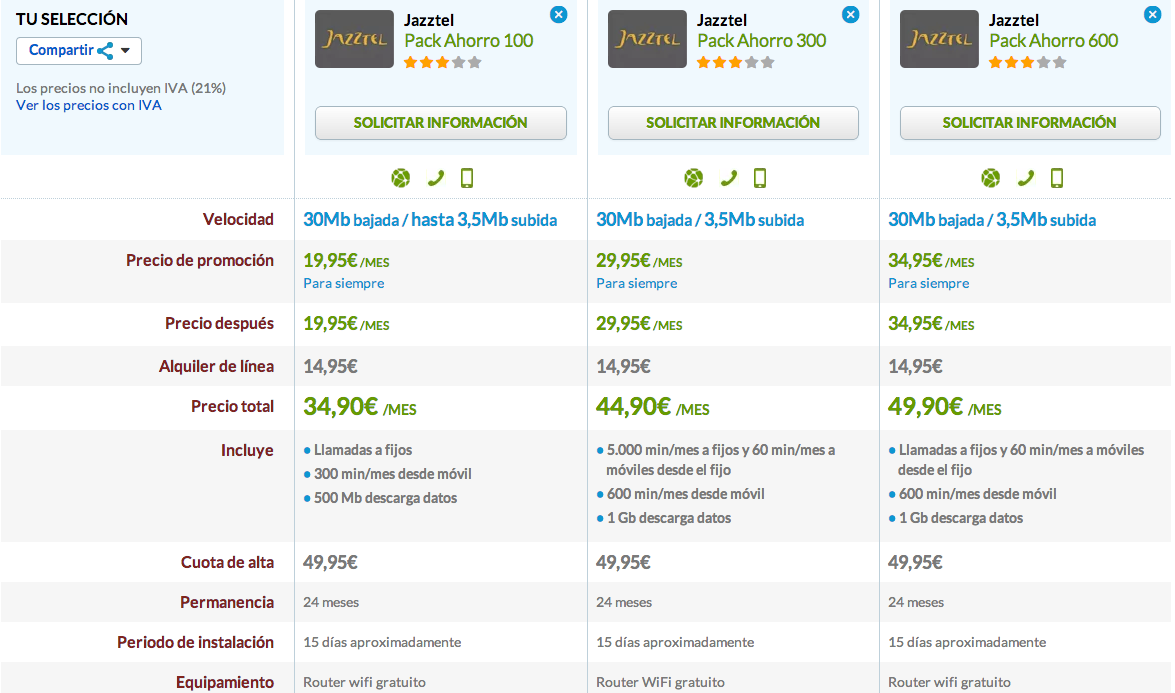Open the 'Ver los precios con IVA' link
Screen dimensions: 1175x693
[88, 106]
